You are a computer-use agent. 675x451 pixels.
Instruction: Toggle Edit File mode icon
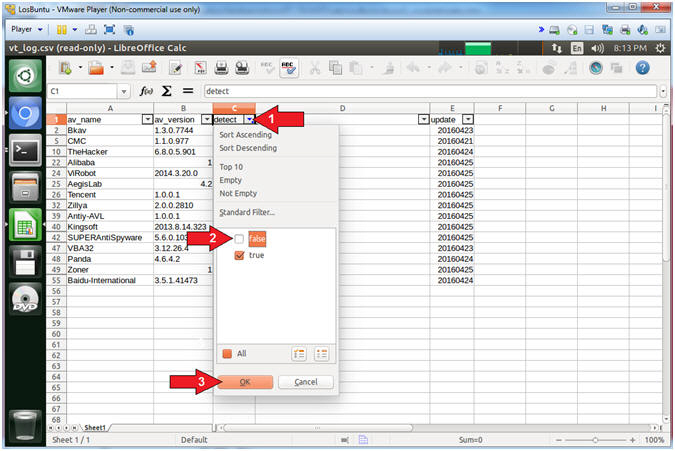click(176, 68)
